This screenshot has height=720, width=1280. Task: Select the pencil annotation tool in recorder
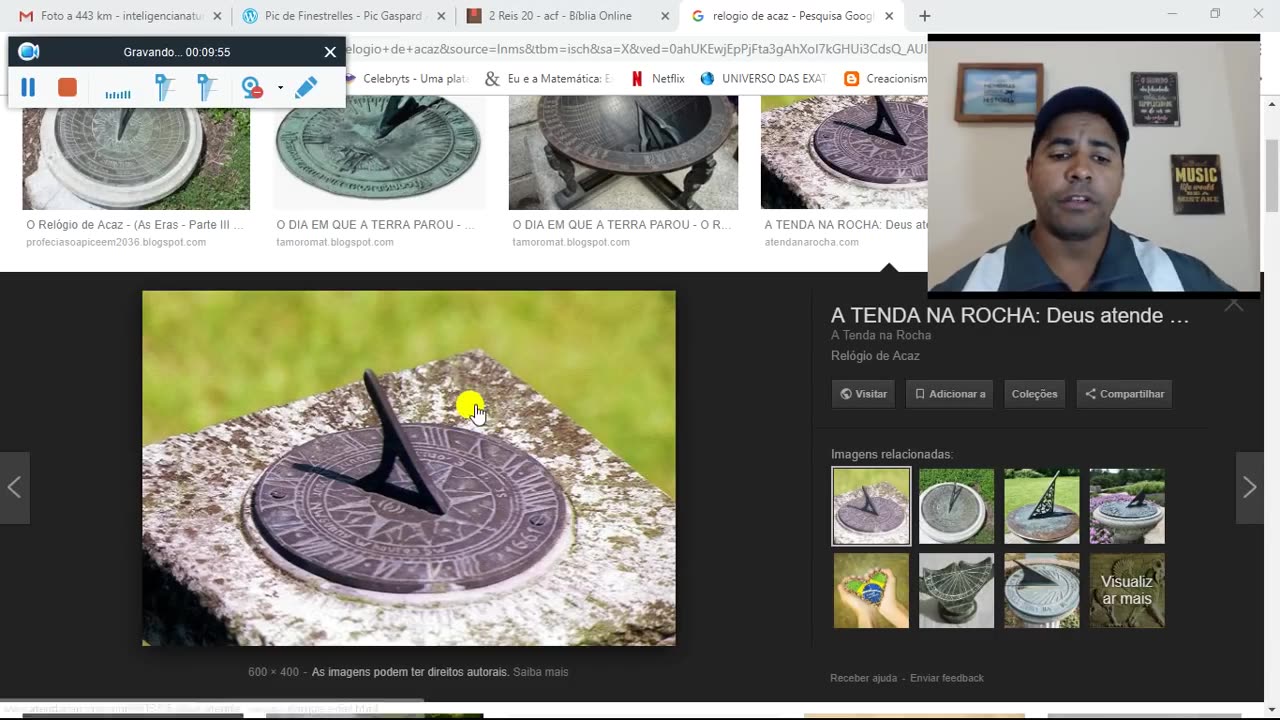coord(306,88)
